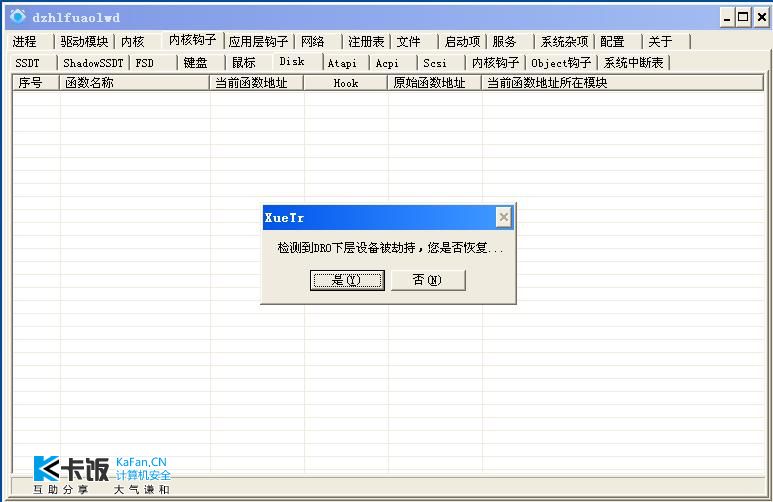This screenshot has width=773, height=502.
Task: Minimize the dzhlfuaolwd window
Action: click(727, 18)
